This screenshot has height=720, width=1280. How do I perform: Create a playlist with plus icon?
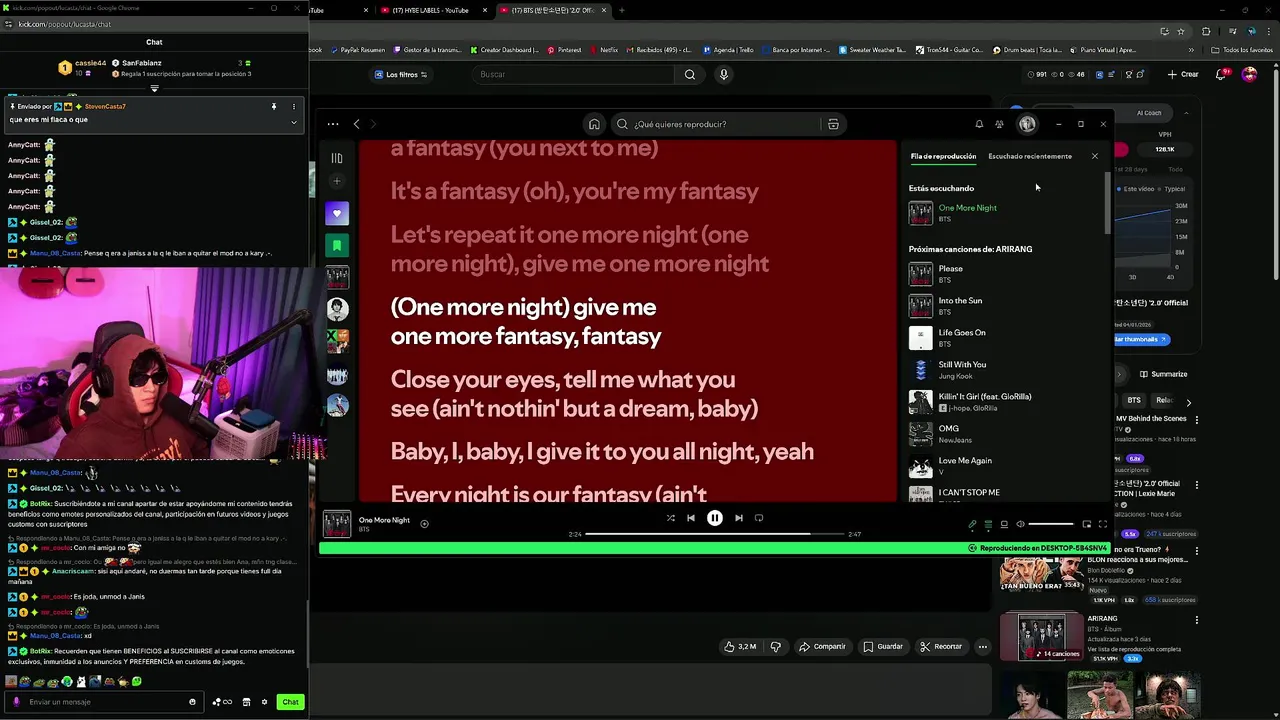[x=337, y=181]
